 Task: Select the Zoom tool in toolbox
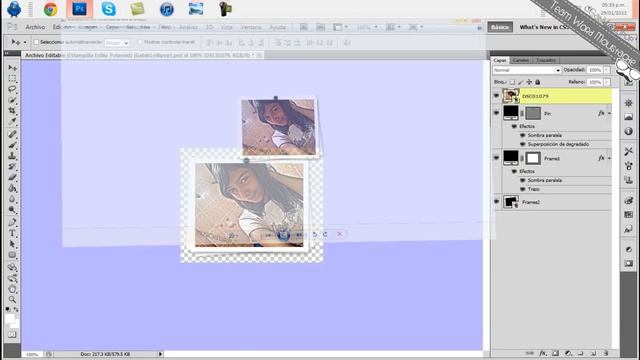point(13,300)
